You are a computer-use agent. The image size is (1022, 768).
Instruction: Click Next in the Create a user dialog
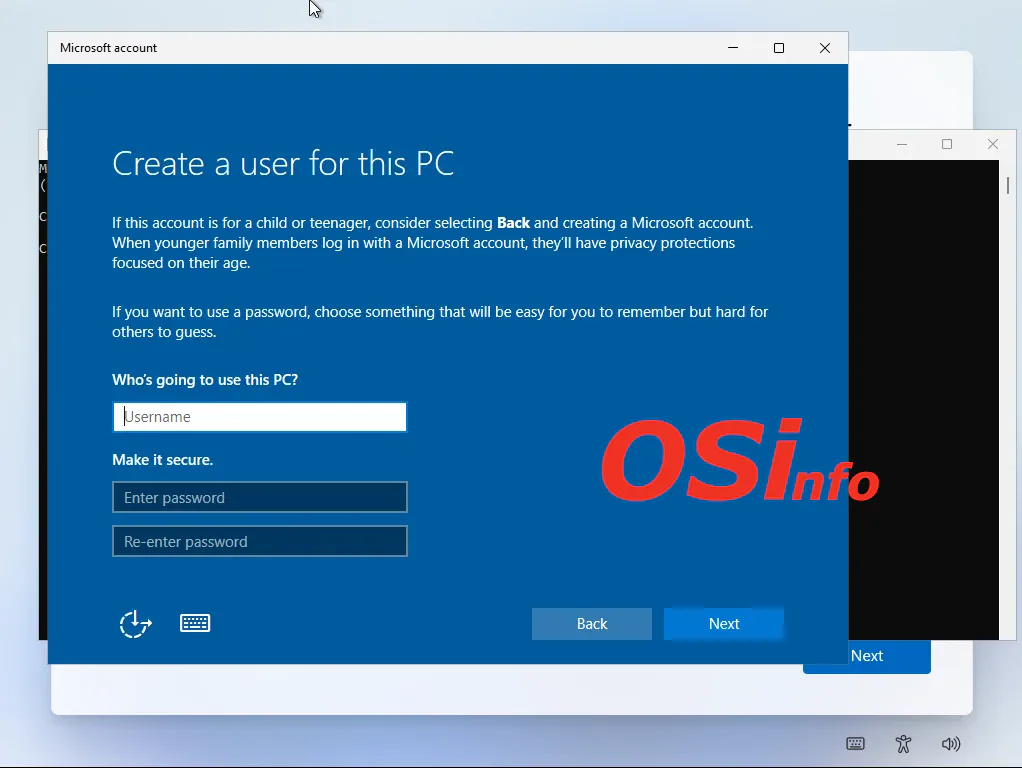tap(724, 624)
